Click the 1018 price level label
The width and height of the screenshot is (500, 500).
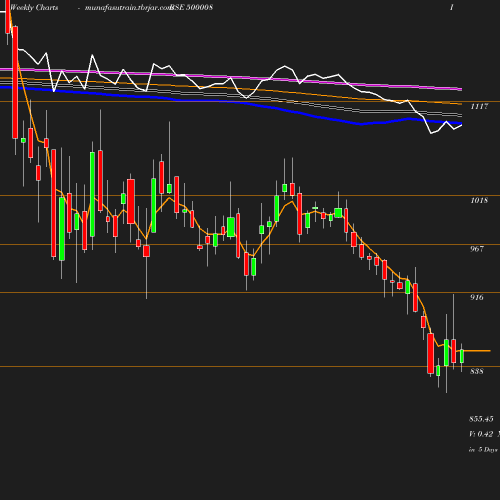pyautogui.click(x=479, y=200)
